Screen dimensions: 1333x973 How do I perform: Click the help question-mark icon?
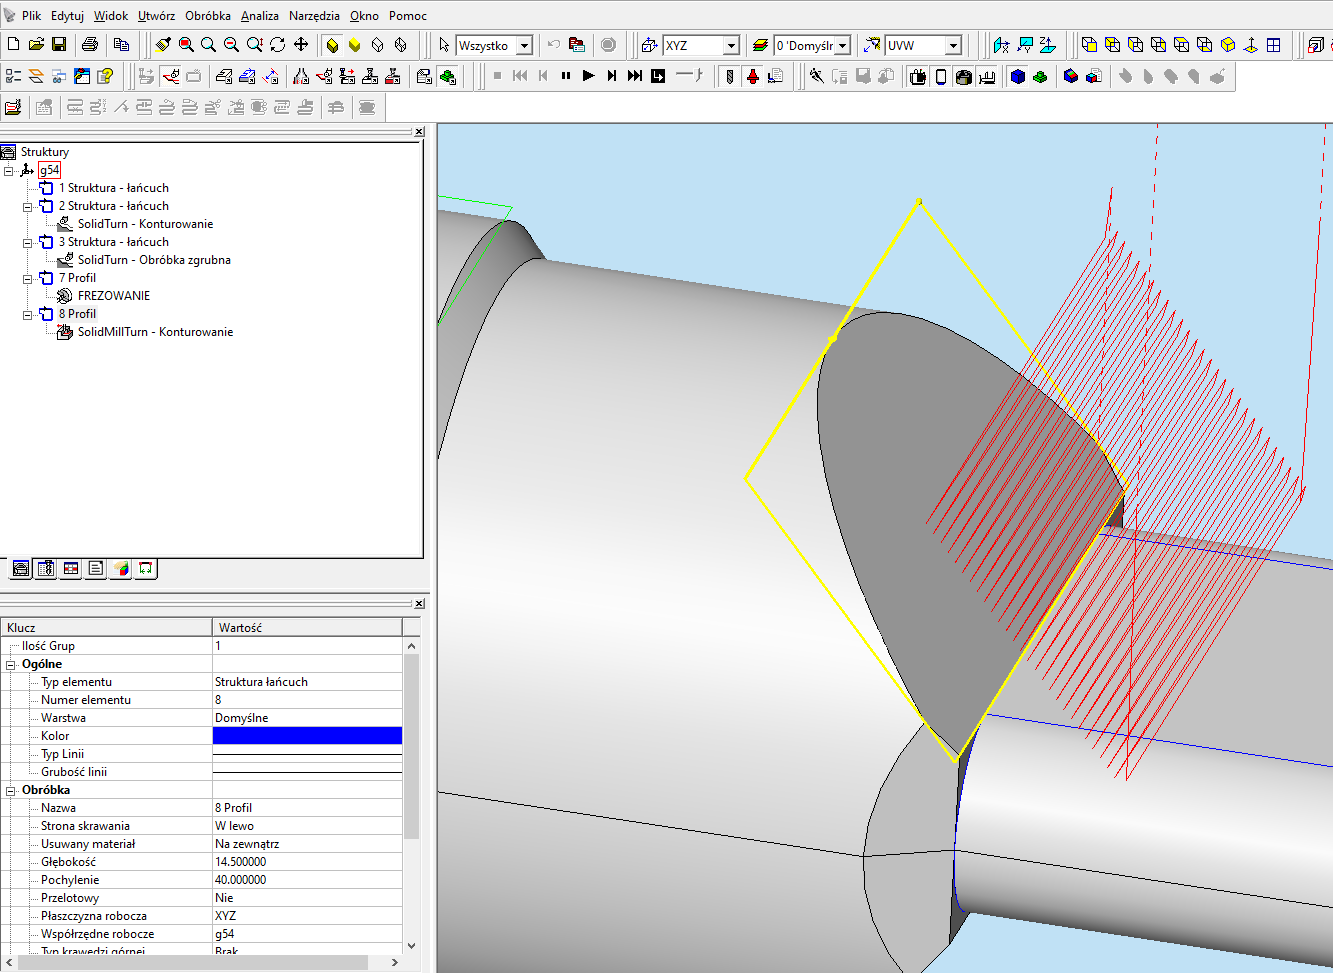(105, 76)
